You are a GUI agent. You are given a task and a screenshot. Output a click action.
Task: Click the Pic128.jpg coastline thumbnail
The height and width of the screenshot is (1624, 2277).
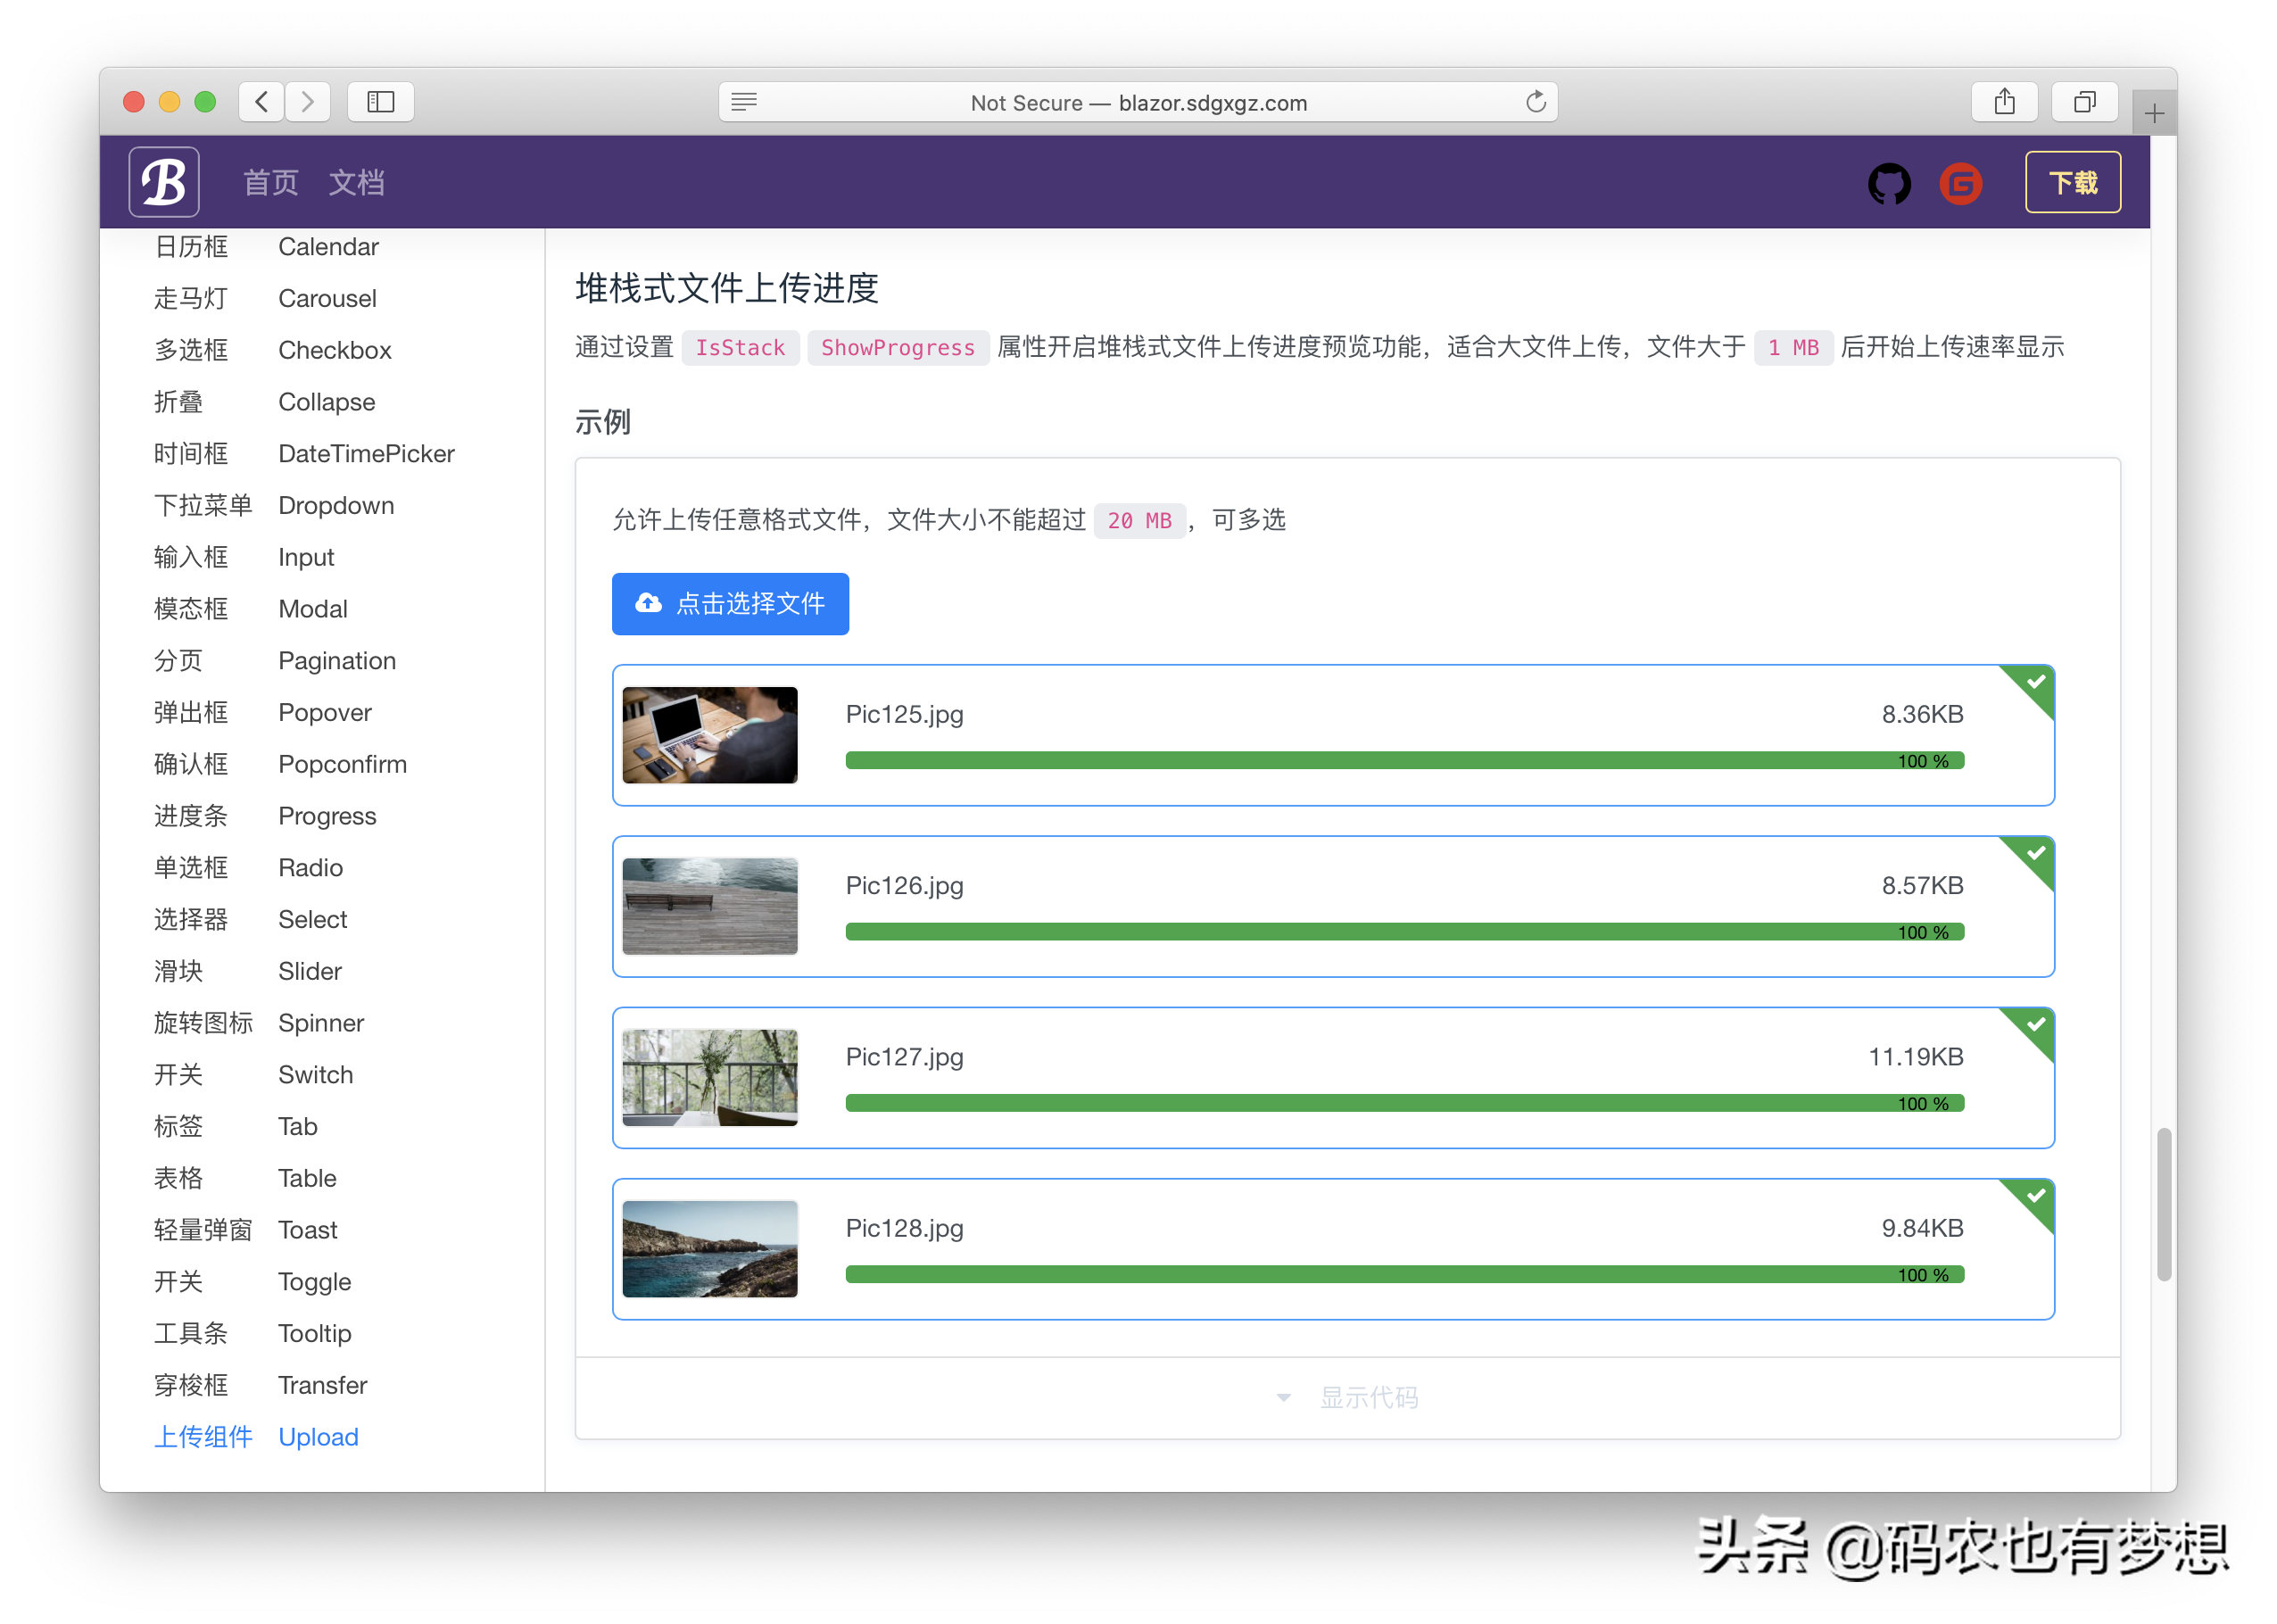(710, 1249)
